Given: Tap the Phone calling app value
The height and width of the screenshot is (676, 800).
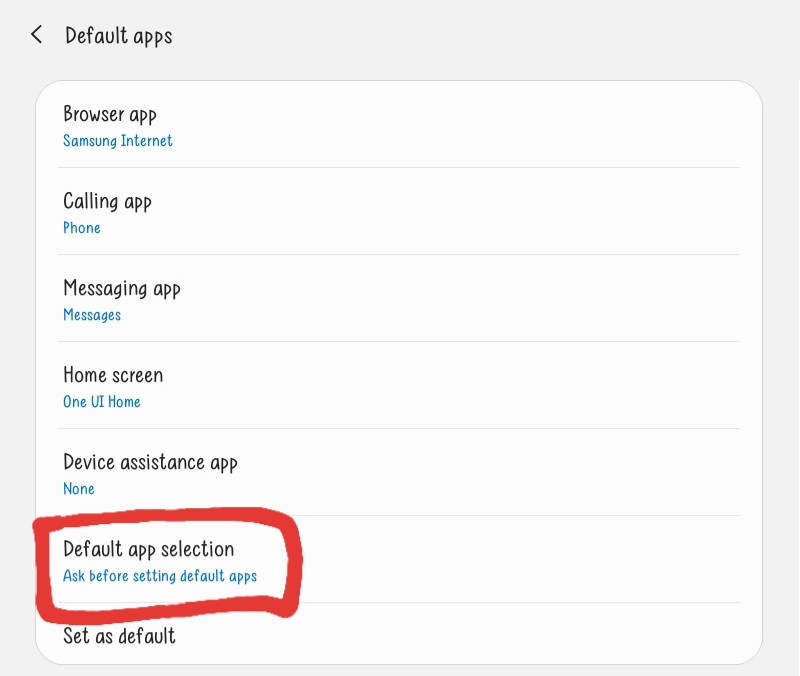Looking at the screenshot, I should click(82, 228).
